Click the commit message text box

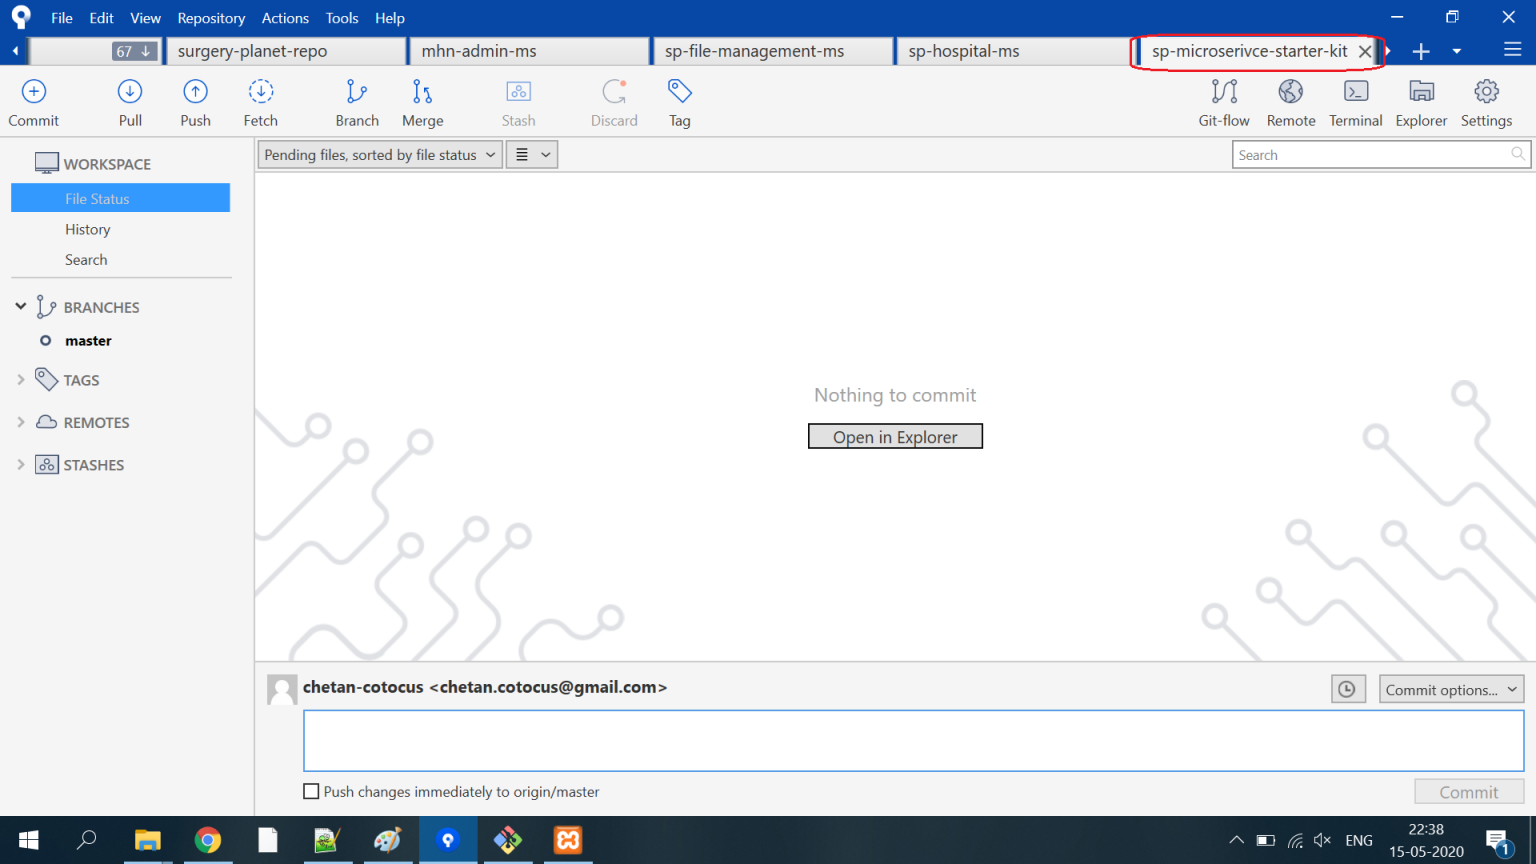point(913,741)
